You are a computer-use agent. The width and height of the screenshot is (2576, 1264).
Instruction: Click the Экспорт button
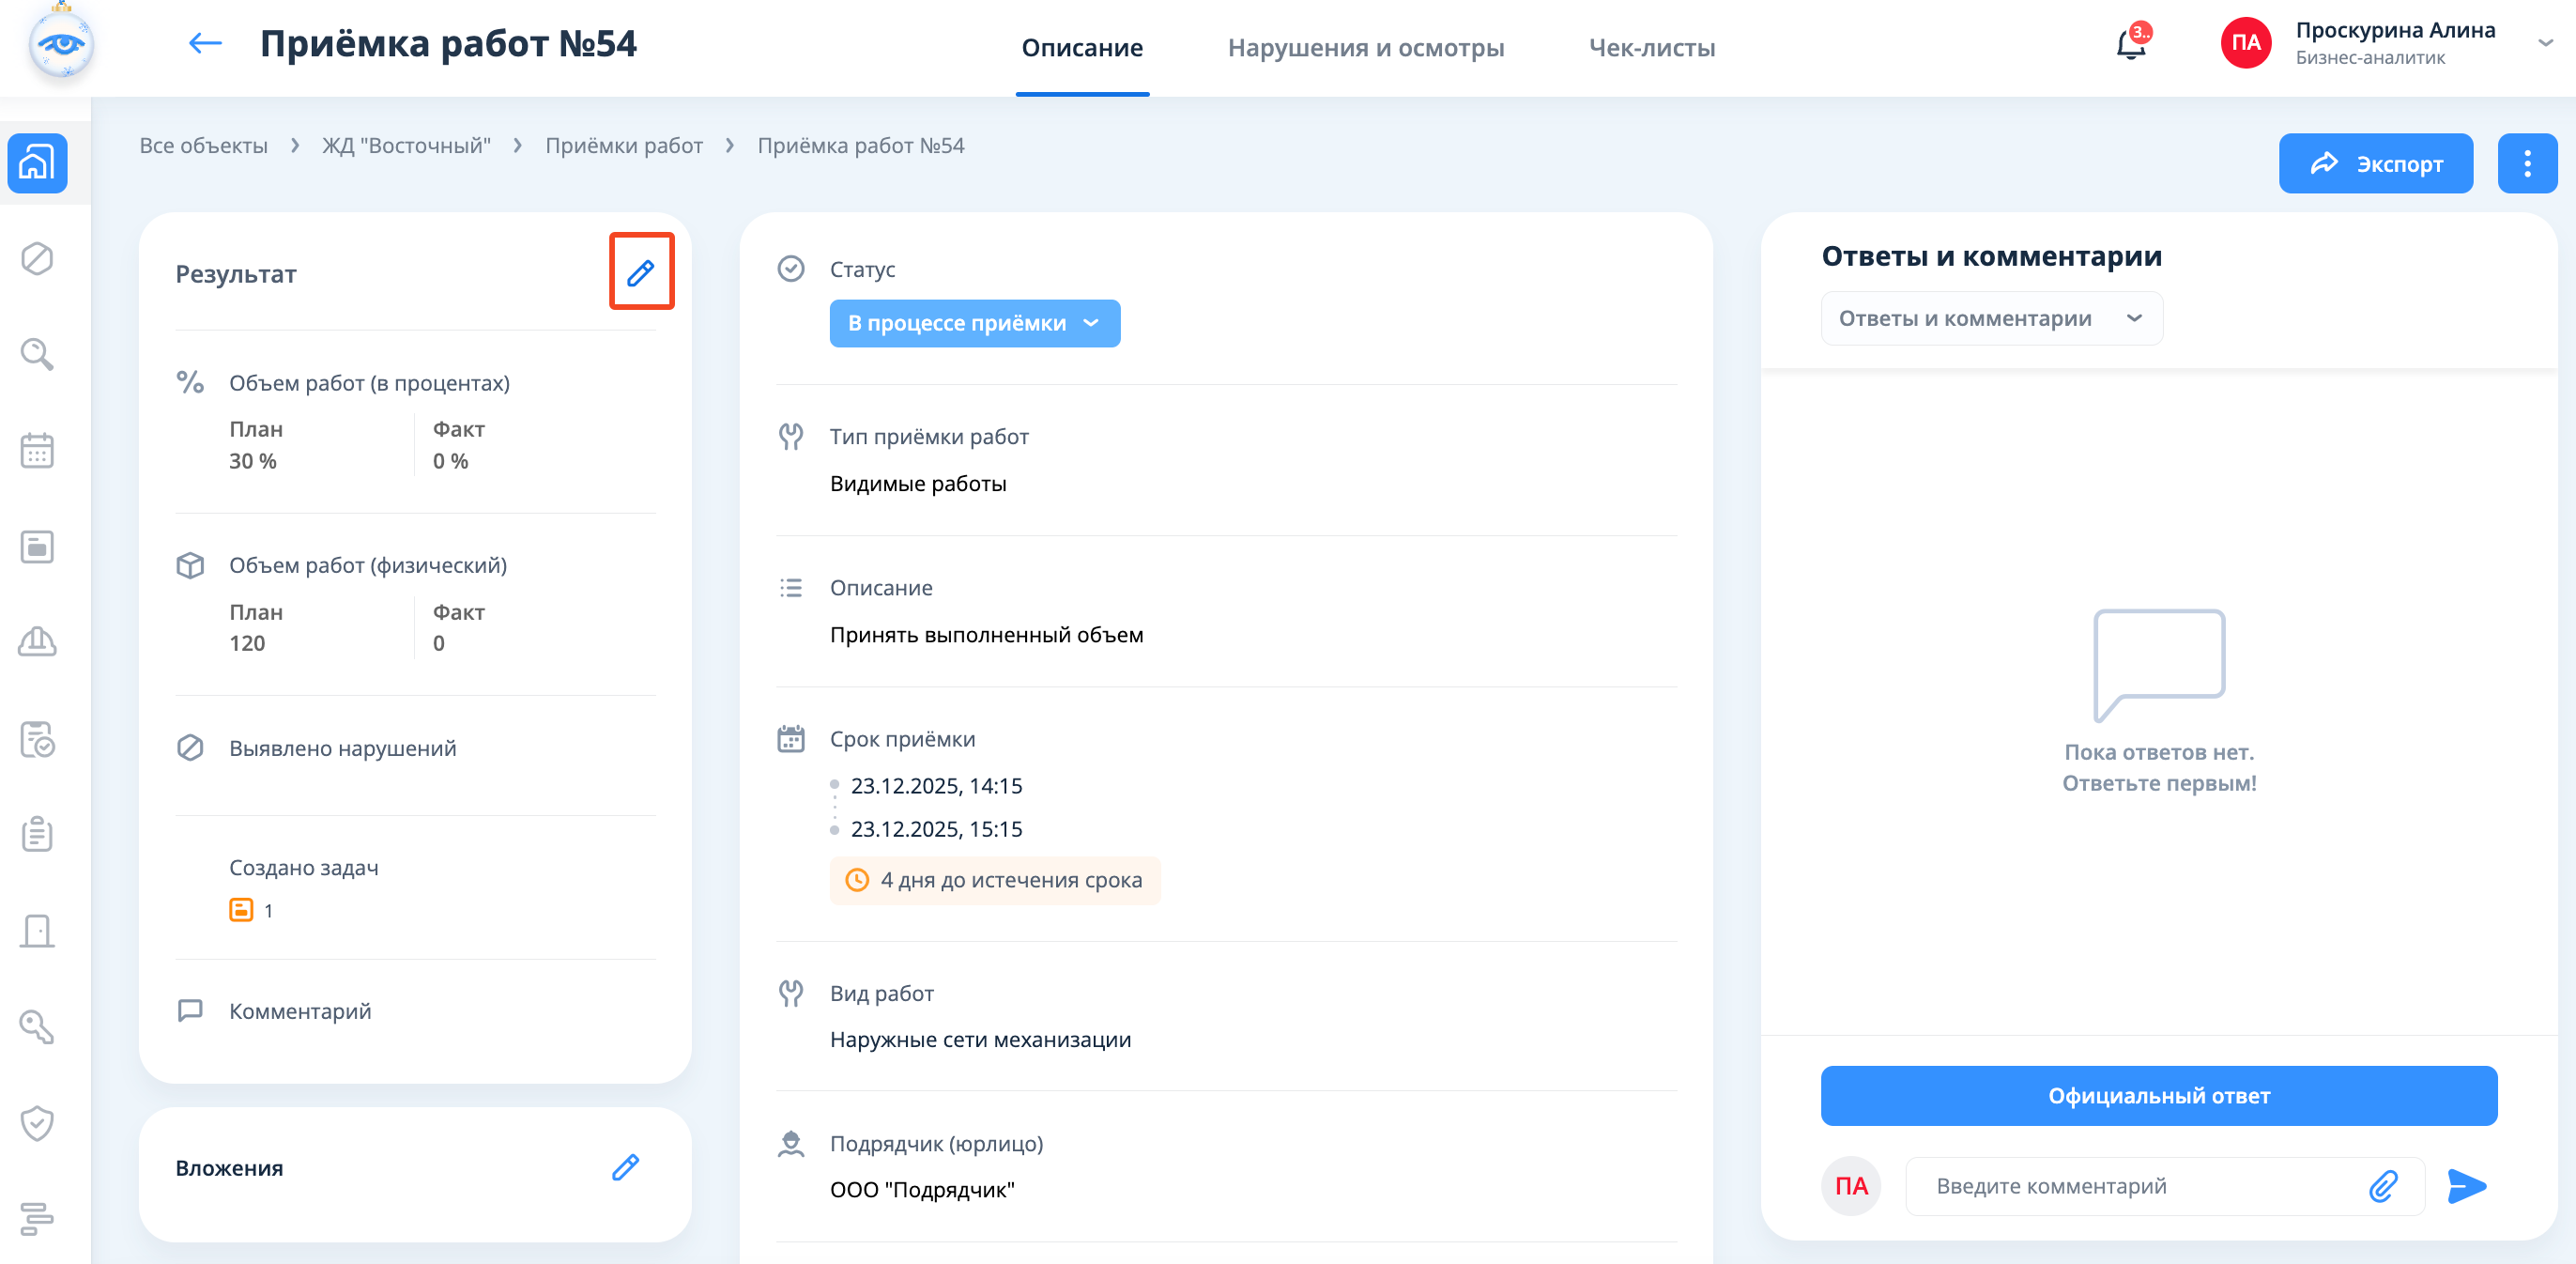pyautogui.click(x=2375, y=163)
